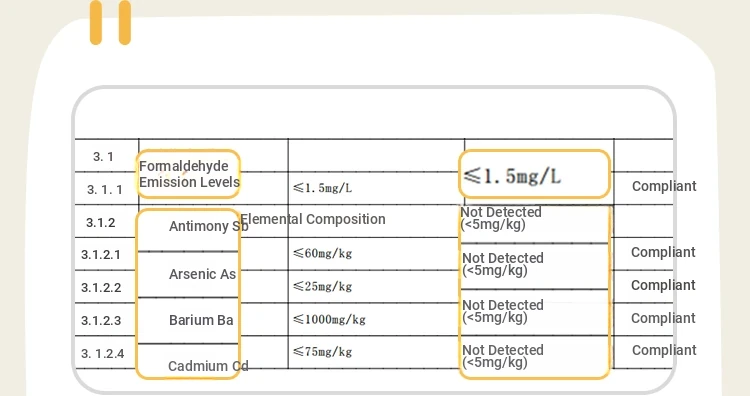Image resolution: width=750 pixels, height=396 pixels.
Task: Click the highlighted ≤1.5mg/L value box
Action: click(x=534, y=175)
